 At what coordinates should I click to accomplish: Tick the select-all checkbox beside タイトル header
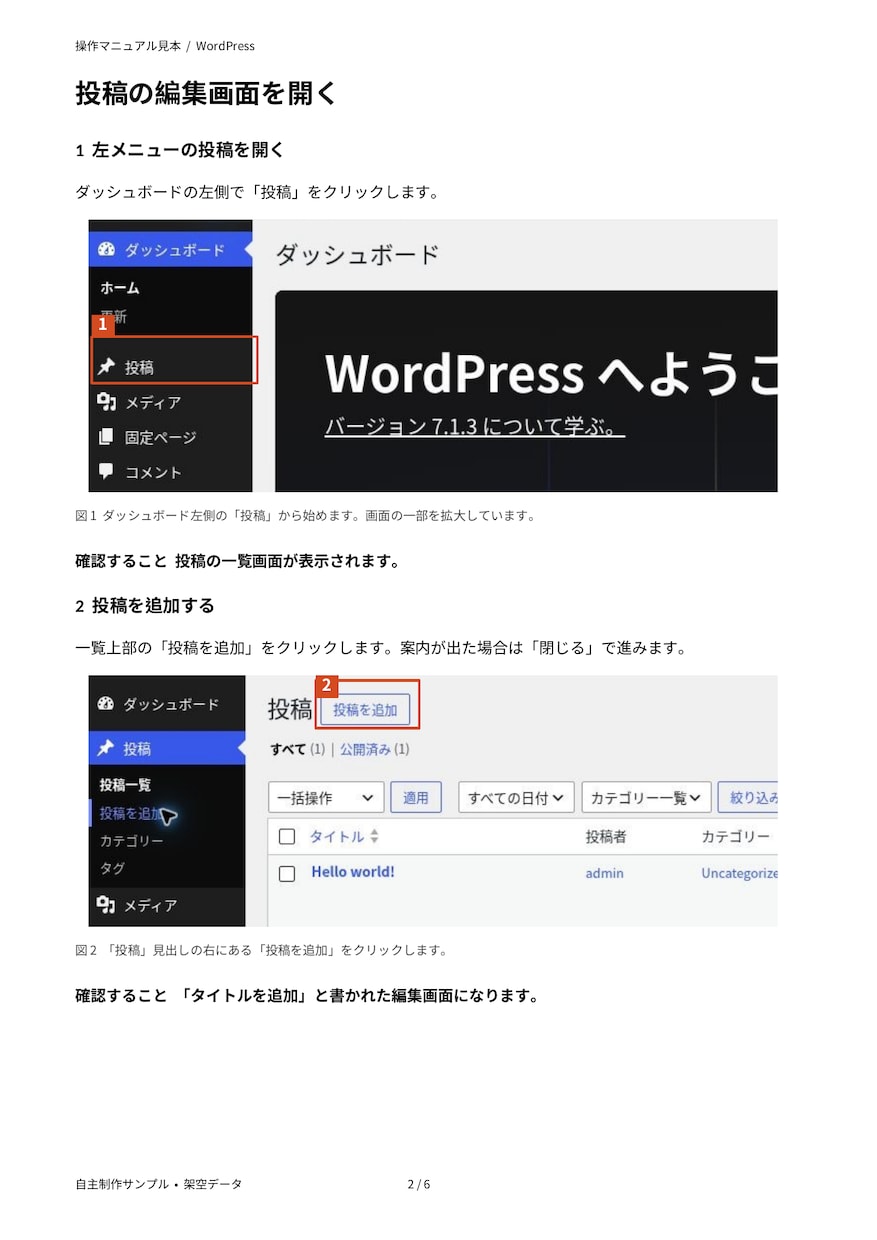pyautogui.click(x=287, y=837)
